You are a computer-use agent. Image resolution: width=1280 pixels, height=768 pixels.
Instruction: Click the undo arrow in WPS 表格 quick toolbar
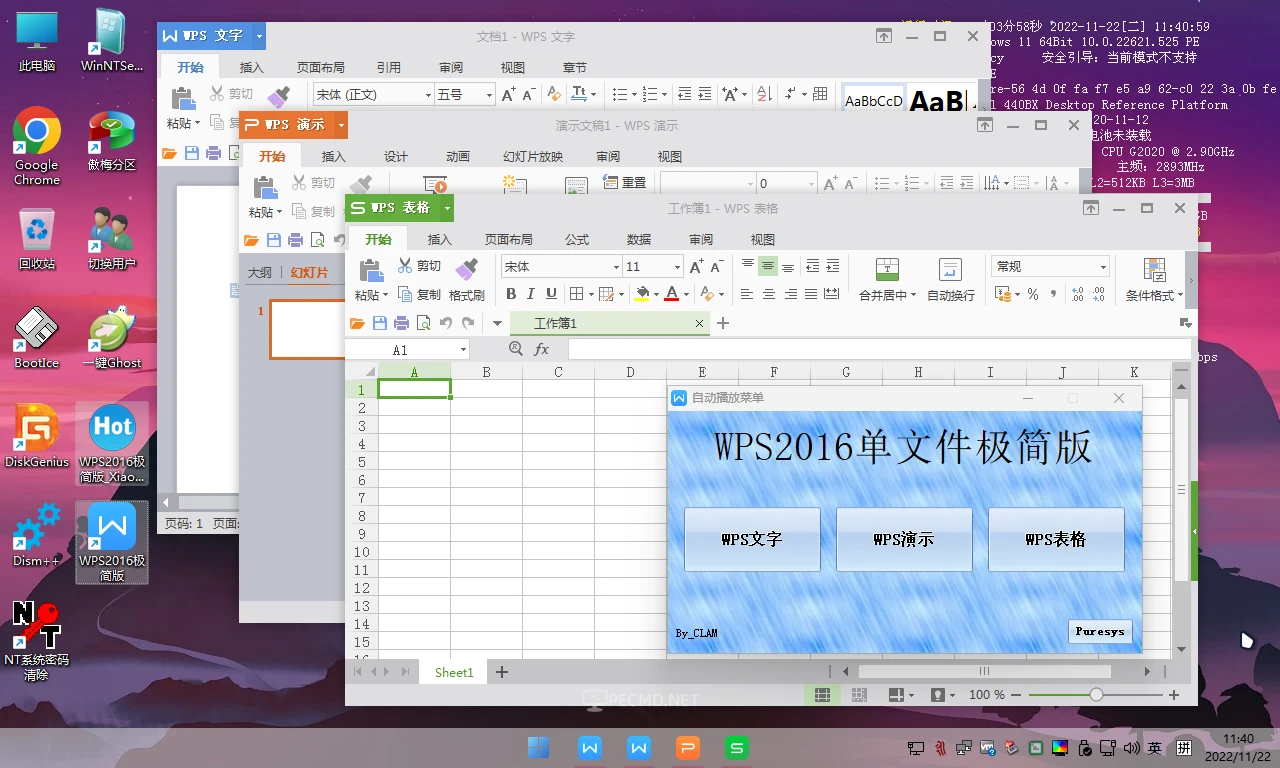tap(446, 323)
